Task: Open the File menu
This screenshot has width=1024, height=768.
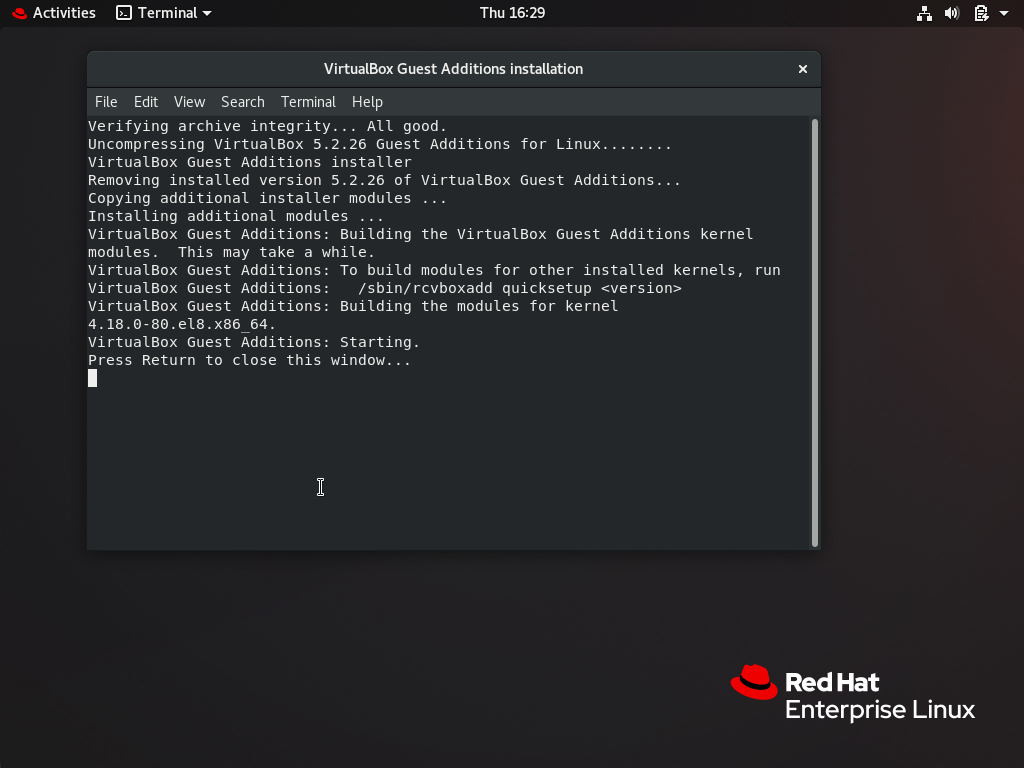Action: [x=106, y=102]
